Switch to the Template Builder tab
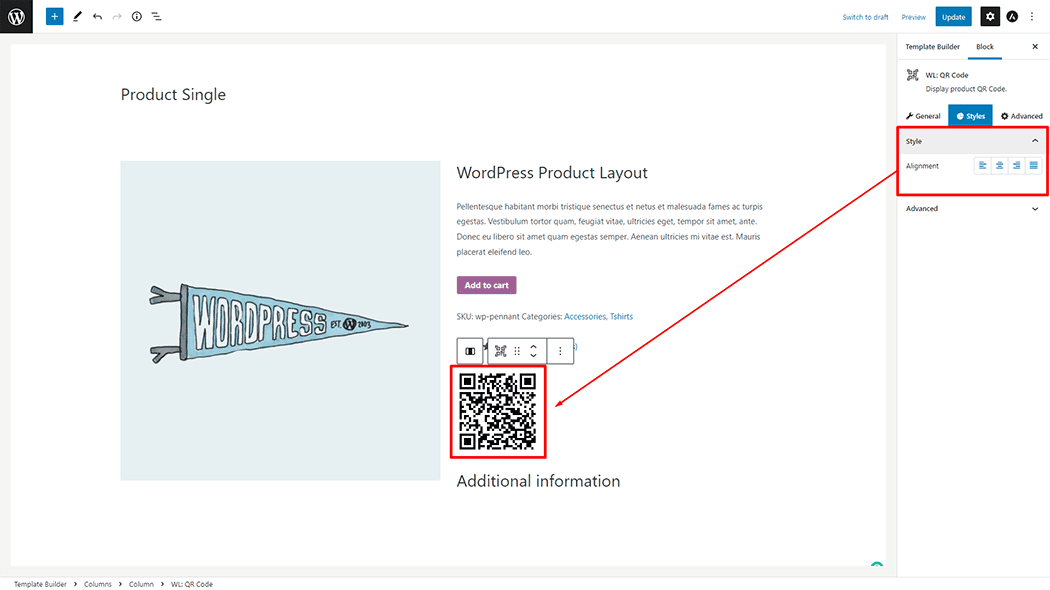 tap(932, 47)
